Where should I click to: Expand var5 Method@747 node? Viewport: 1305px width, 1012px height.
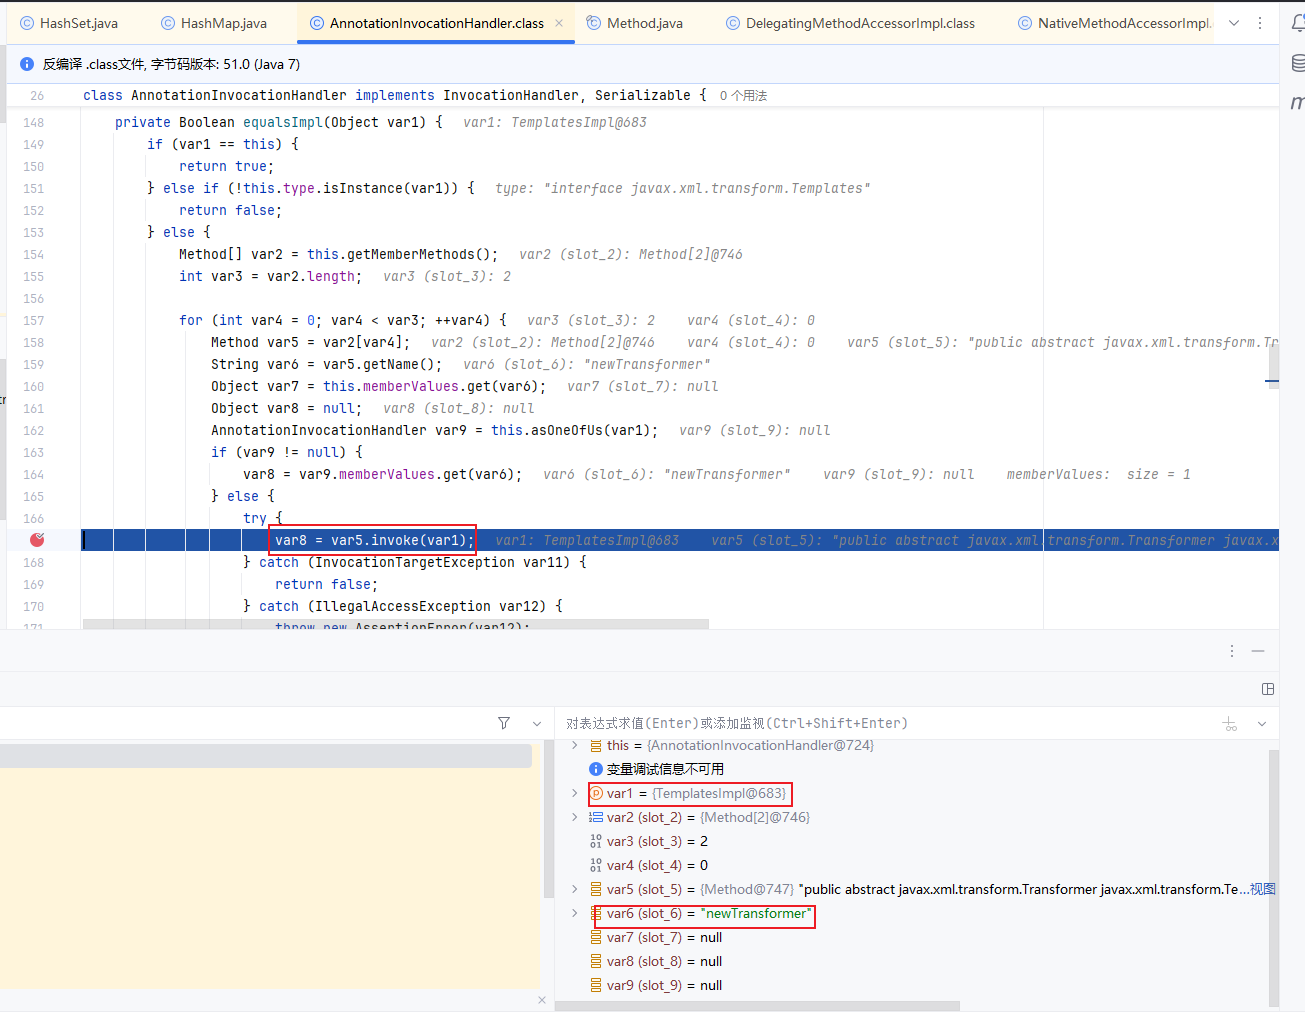[574, 889]
